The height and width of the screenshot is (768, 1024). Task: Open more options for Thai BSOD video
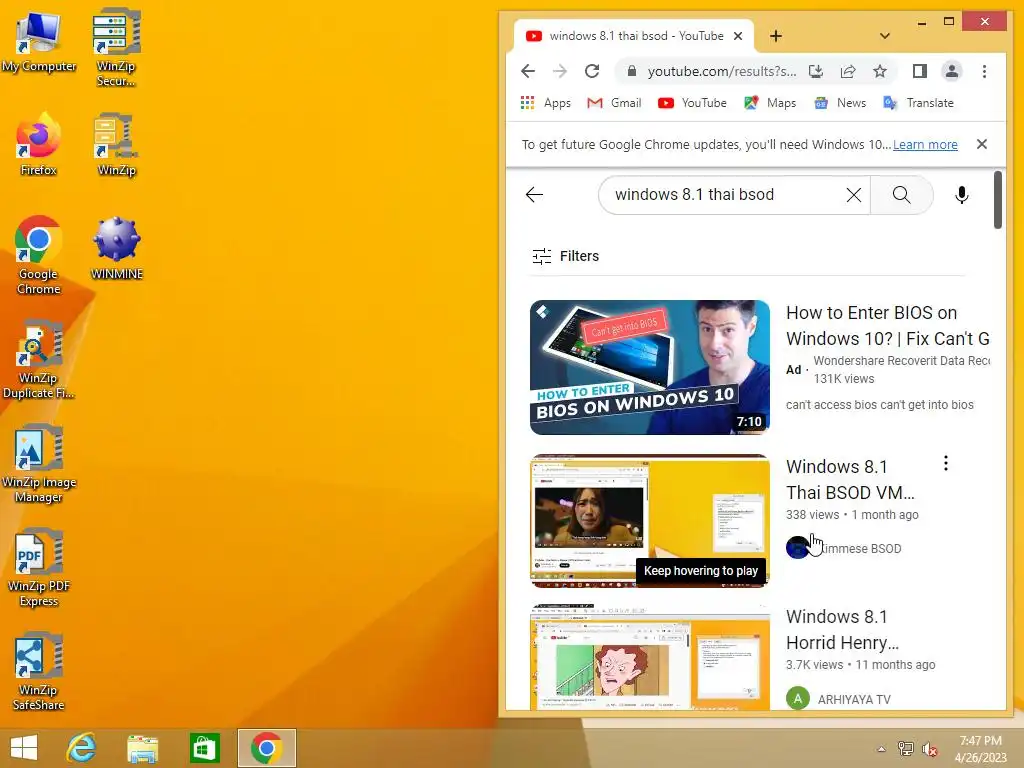click(946, 464)
